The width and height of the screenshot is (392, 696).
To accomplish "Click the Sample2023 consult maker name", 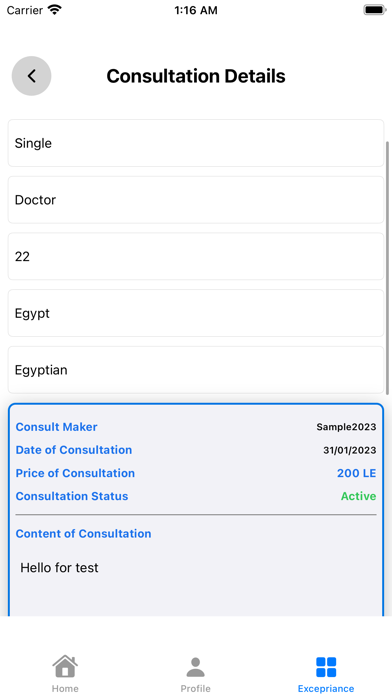I will 346,427.
